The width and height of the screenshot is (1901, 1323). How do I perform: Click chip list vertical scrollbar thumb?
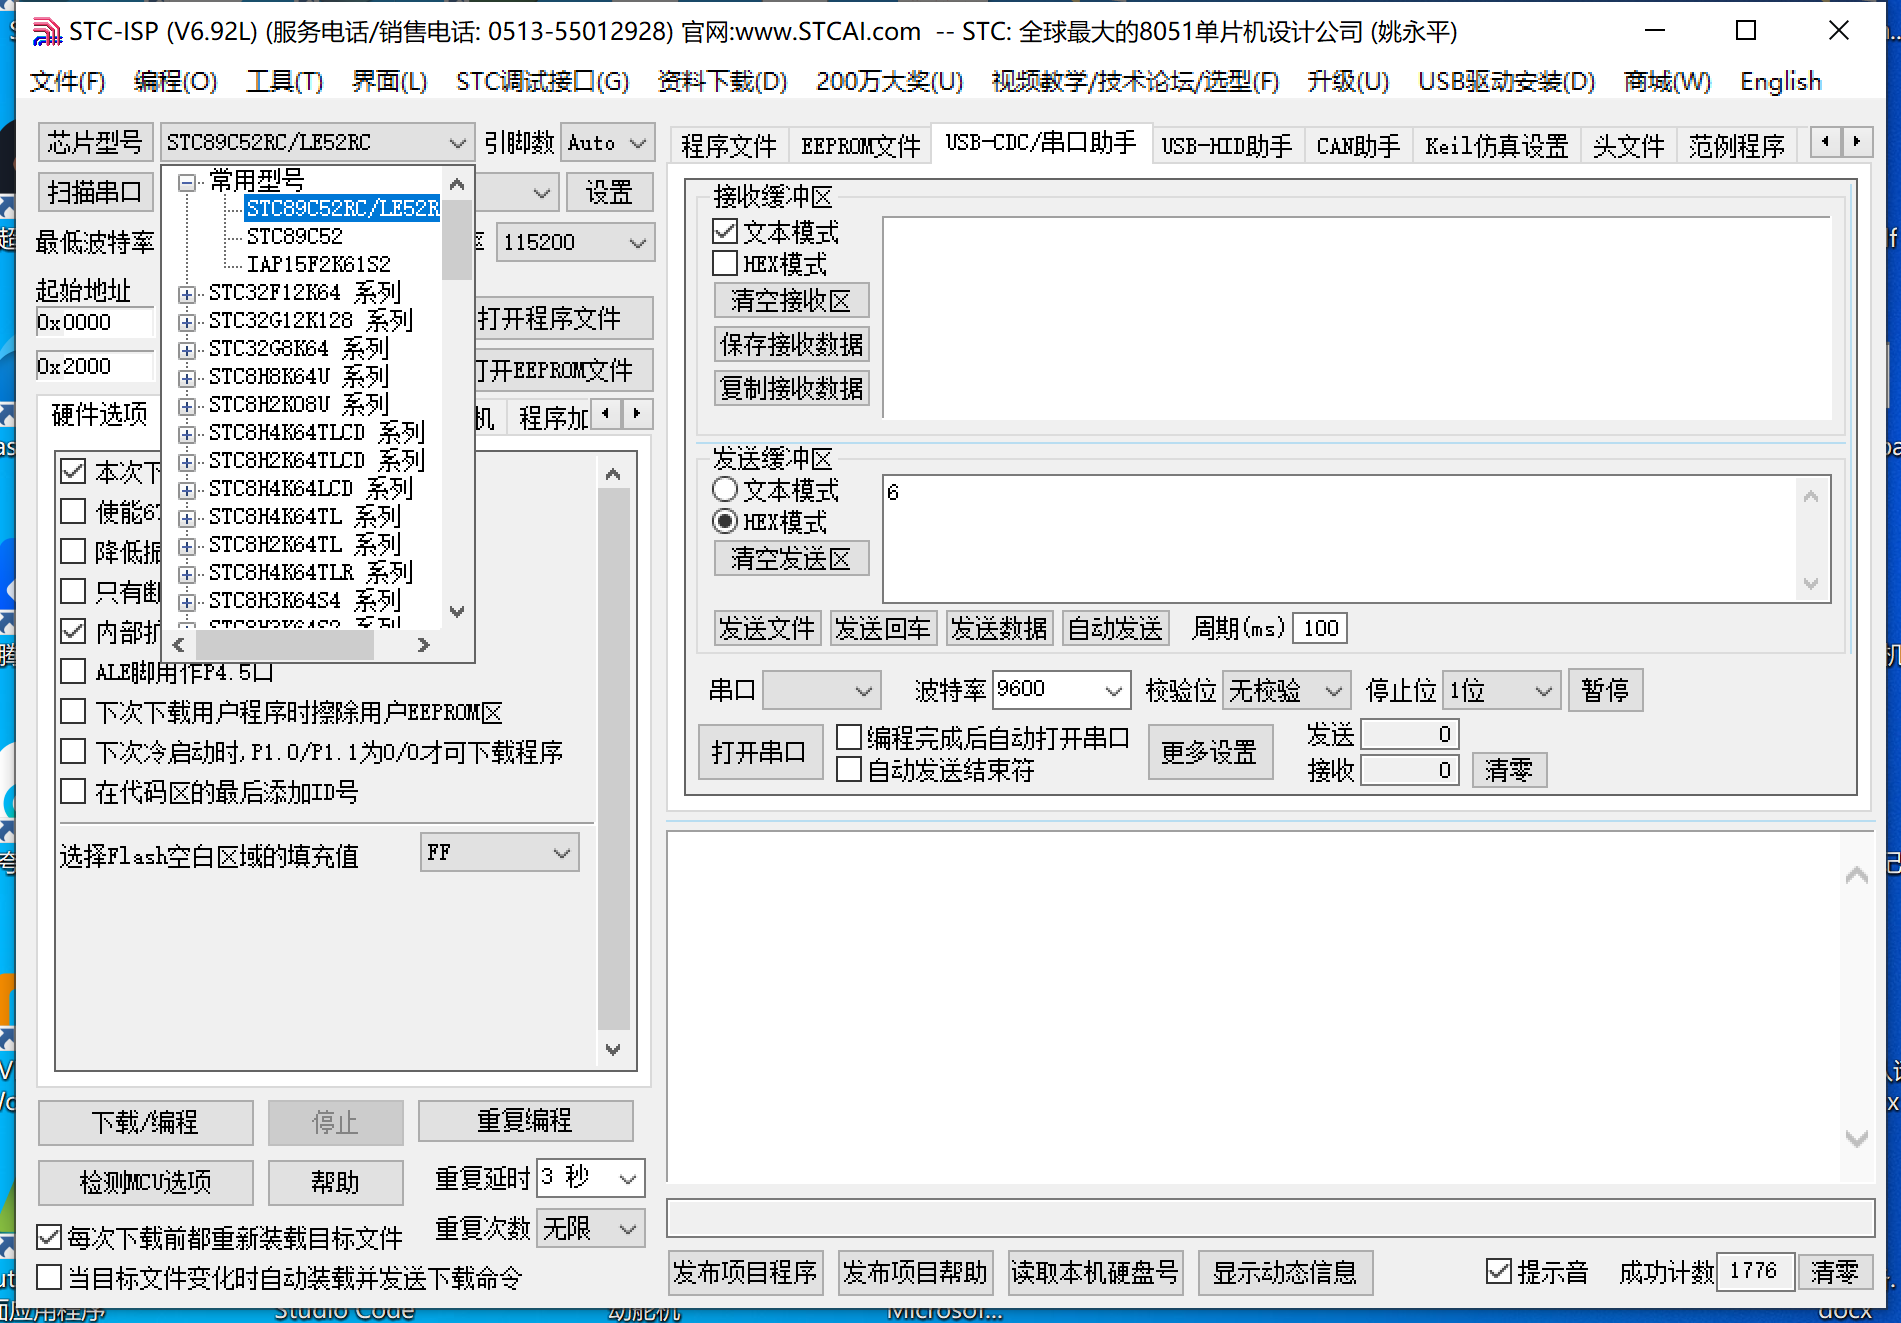[x=457, y=240]
